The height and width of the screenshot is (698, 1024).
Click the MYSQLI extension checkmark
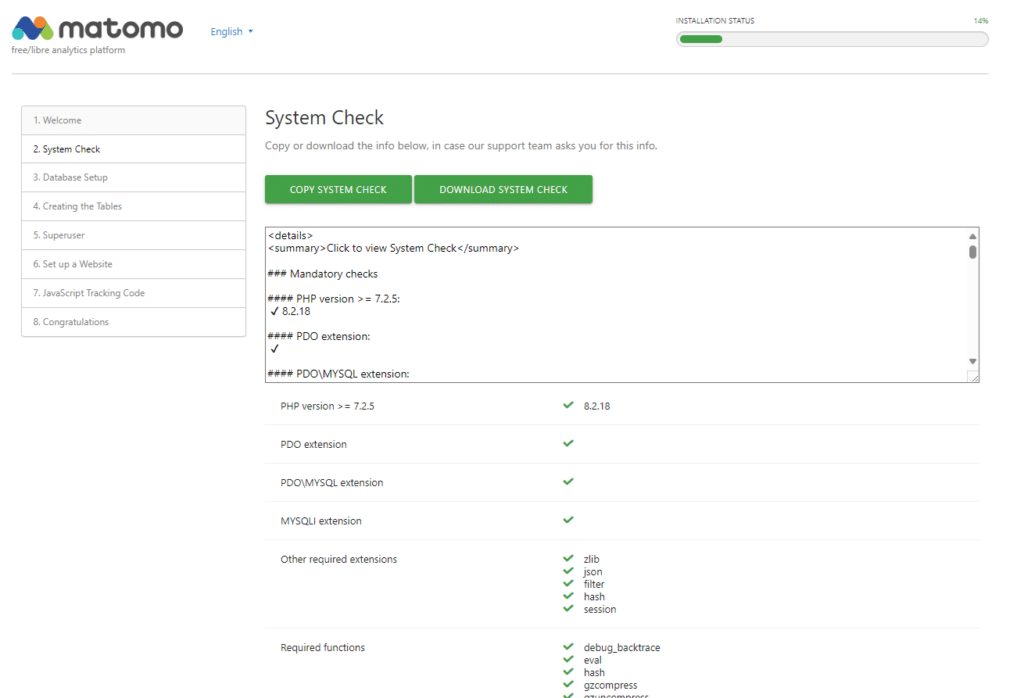568,519
